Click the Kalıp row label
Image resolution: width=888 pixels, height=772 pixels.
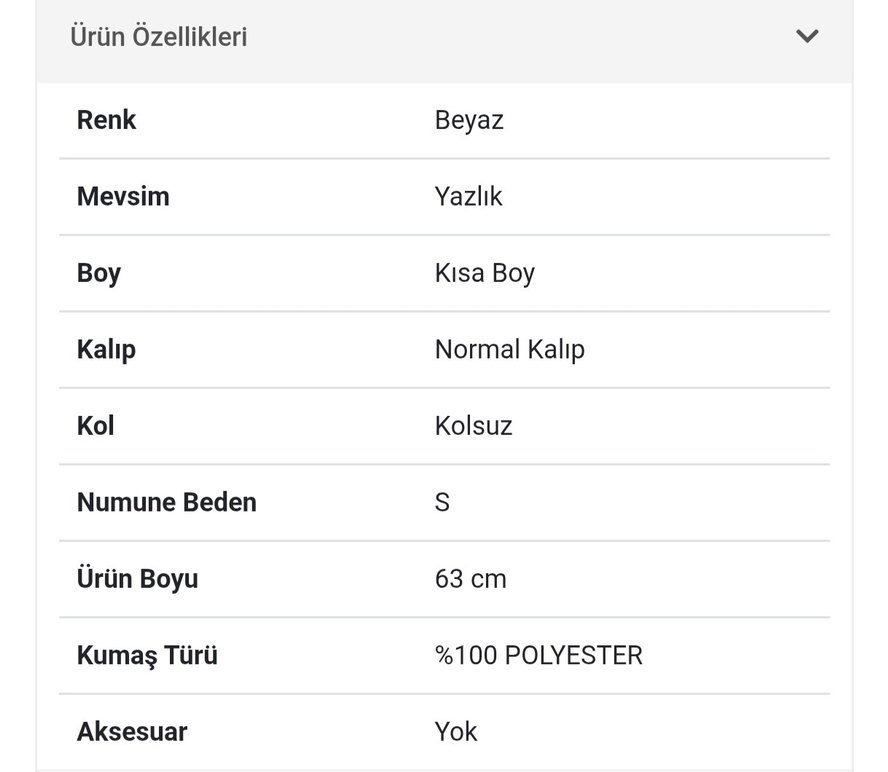point(106,350)
